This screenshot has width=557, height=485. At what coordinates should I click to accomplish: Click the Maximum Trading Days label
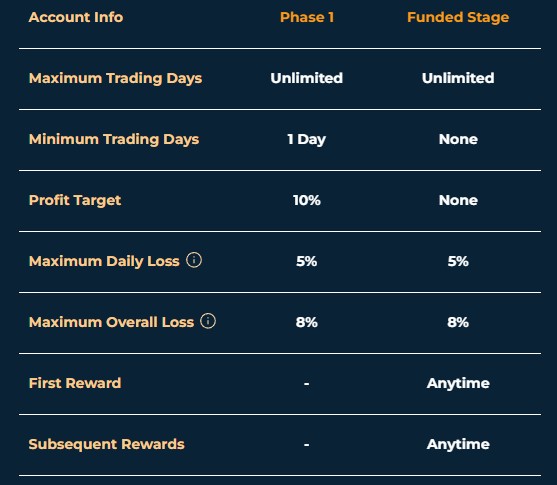[115, 78]
